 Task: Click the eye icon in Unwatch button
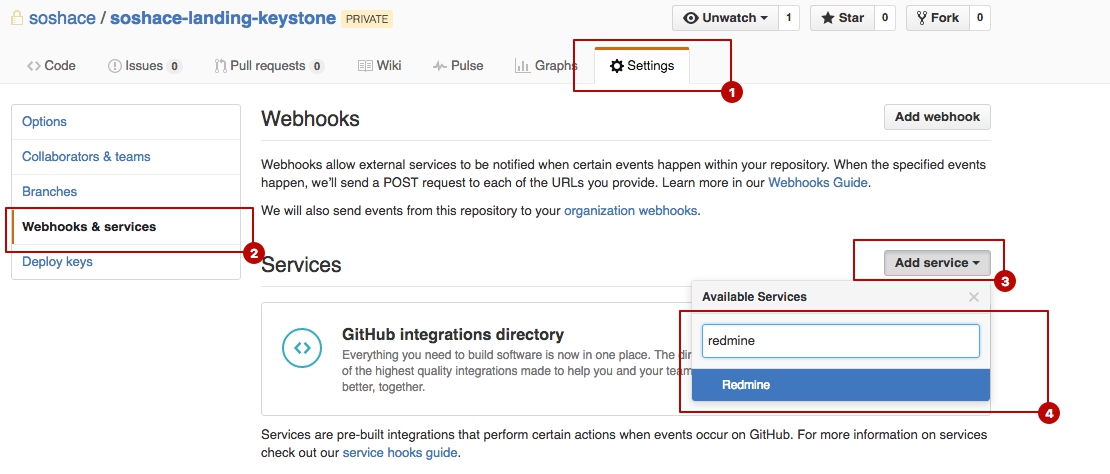691,18
